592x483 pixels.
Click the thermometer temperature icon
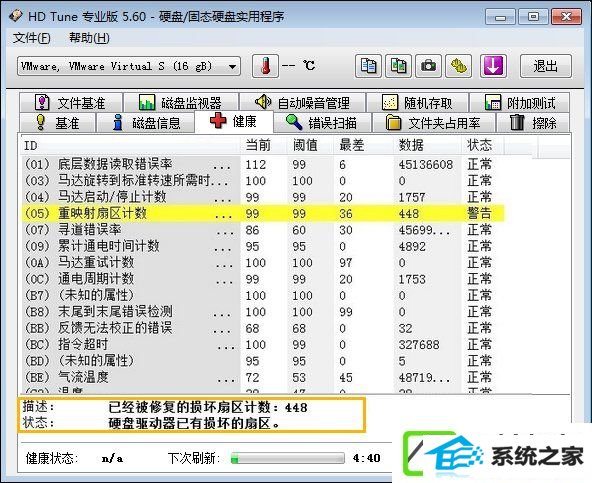pos(265,66)
